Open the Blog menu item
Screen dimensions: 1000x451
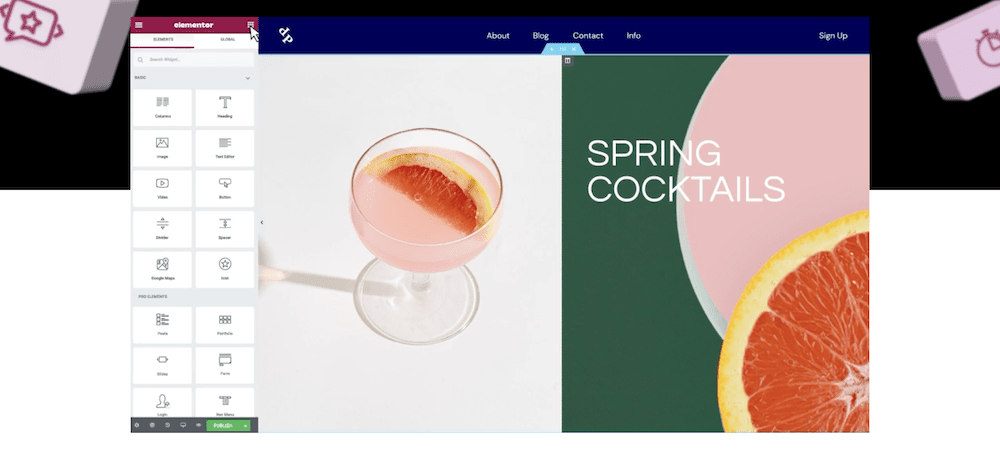click(541, 36)
